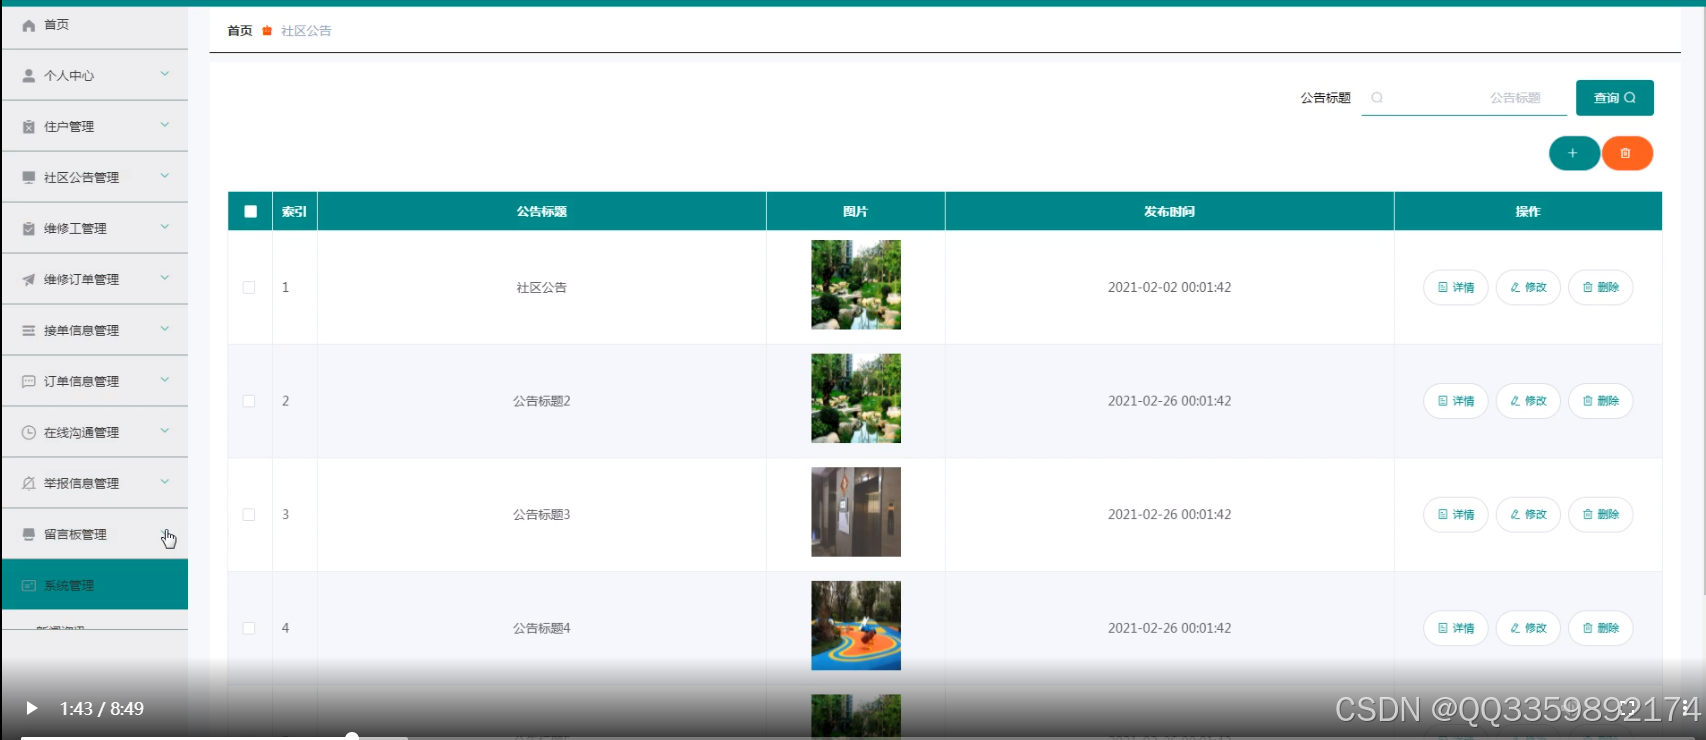1706x740 pixels.
Task: Open the 维修订单管理 menu item
Action: (95, 279)
